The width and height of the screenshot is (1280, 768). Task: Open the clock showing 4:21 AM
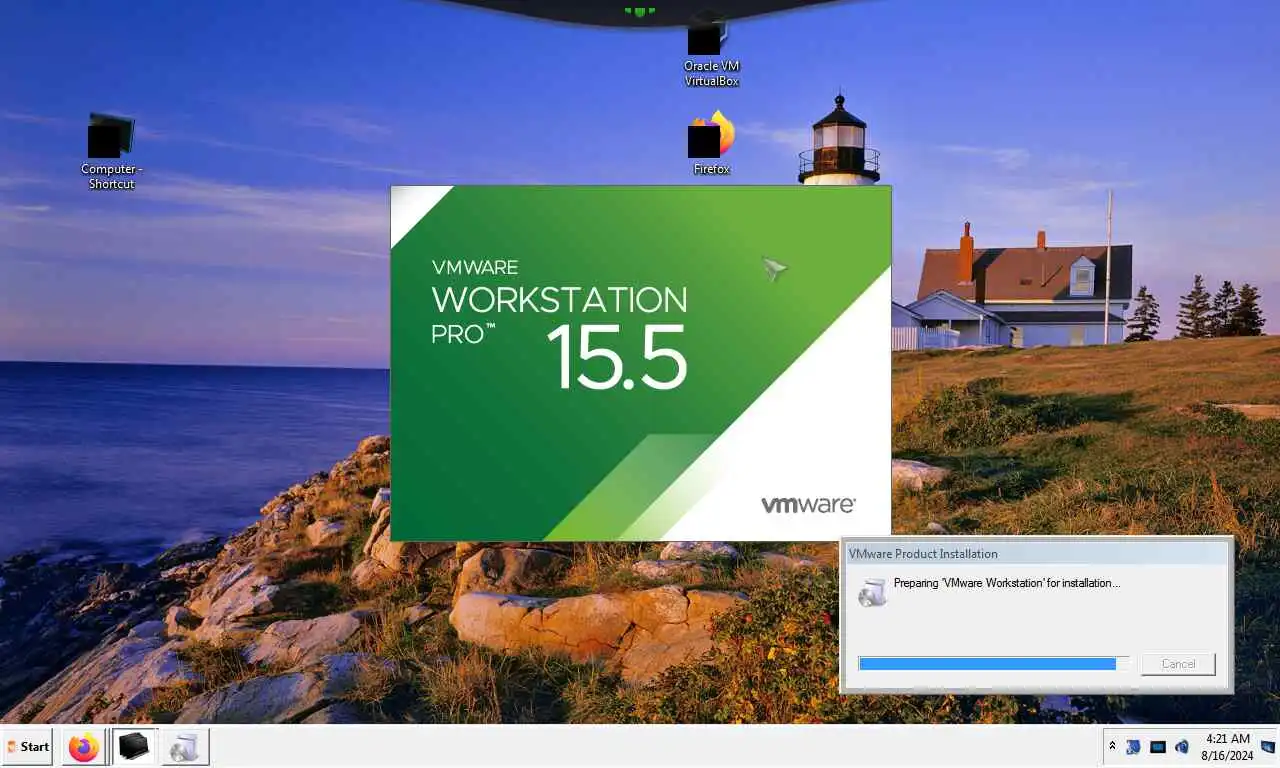pos(1227,739)
